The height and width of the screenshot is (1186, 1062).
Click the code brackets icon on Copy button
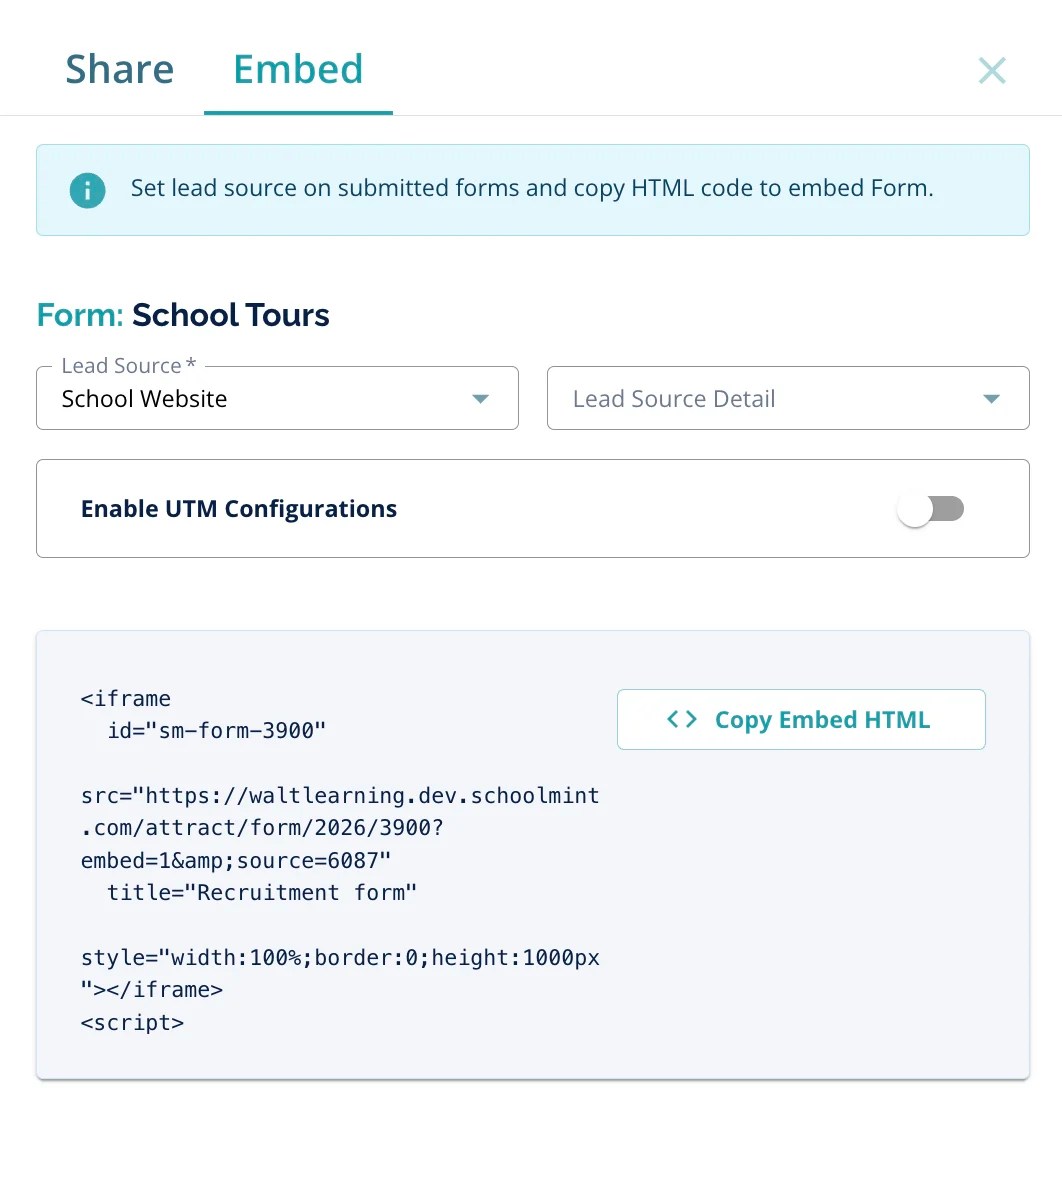click(682, 719)
